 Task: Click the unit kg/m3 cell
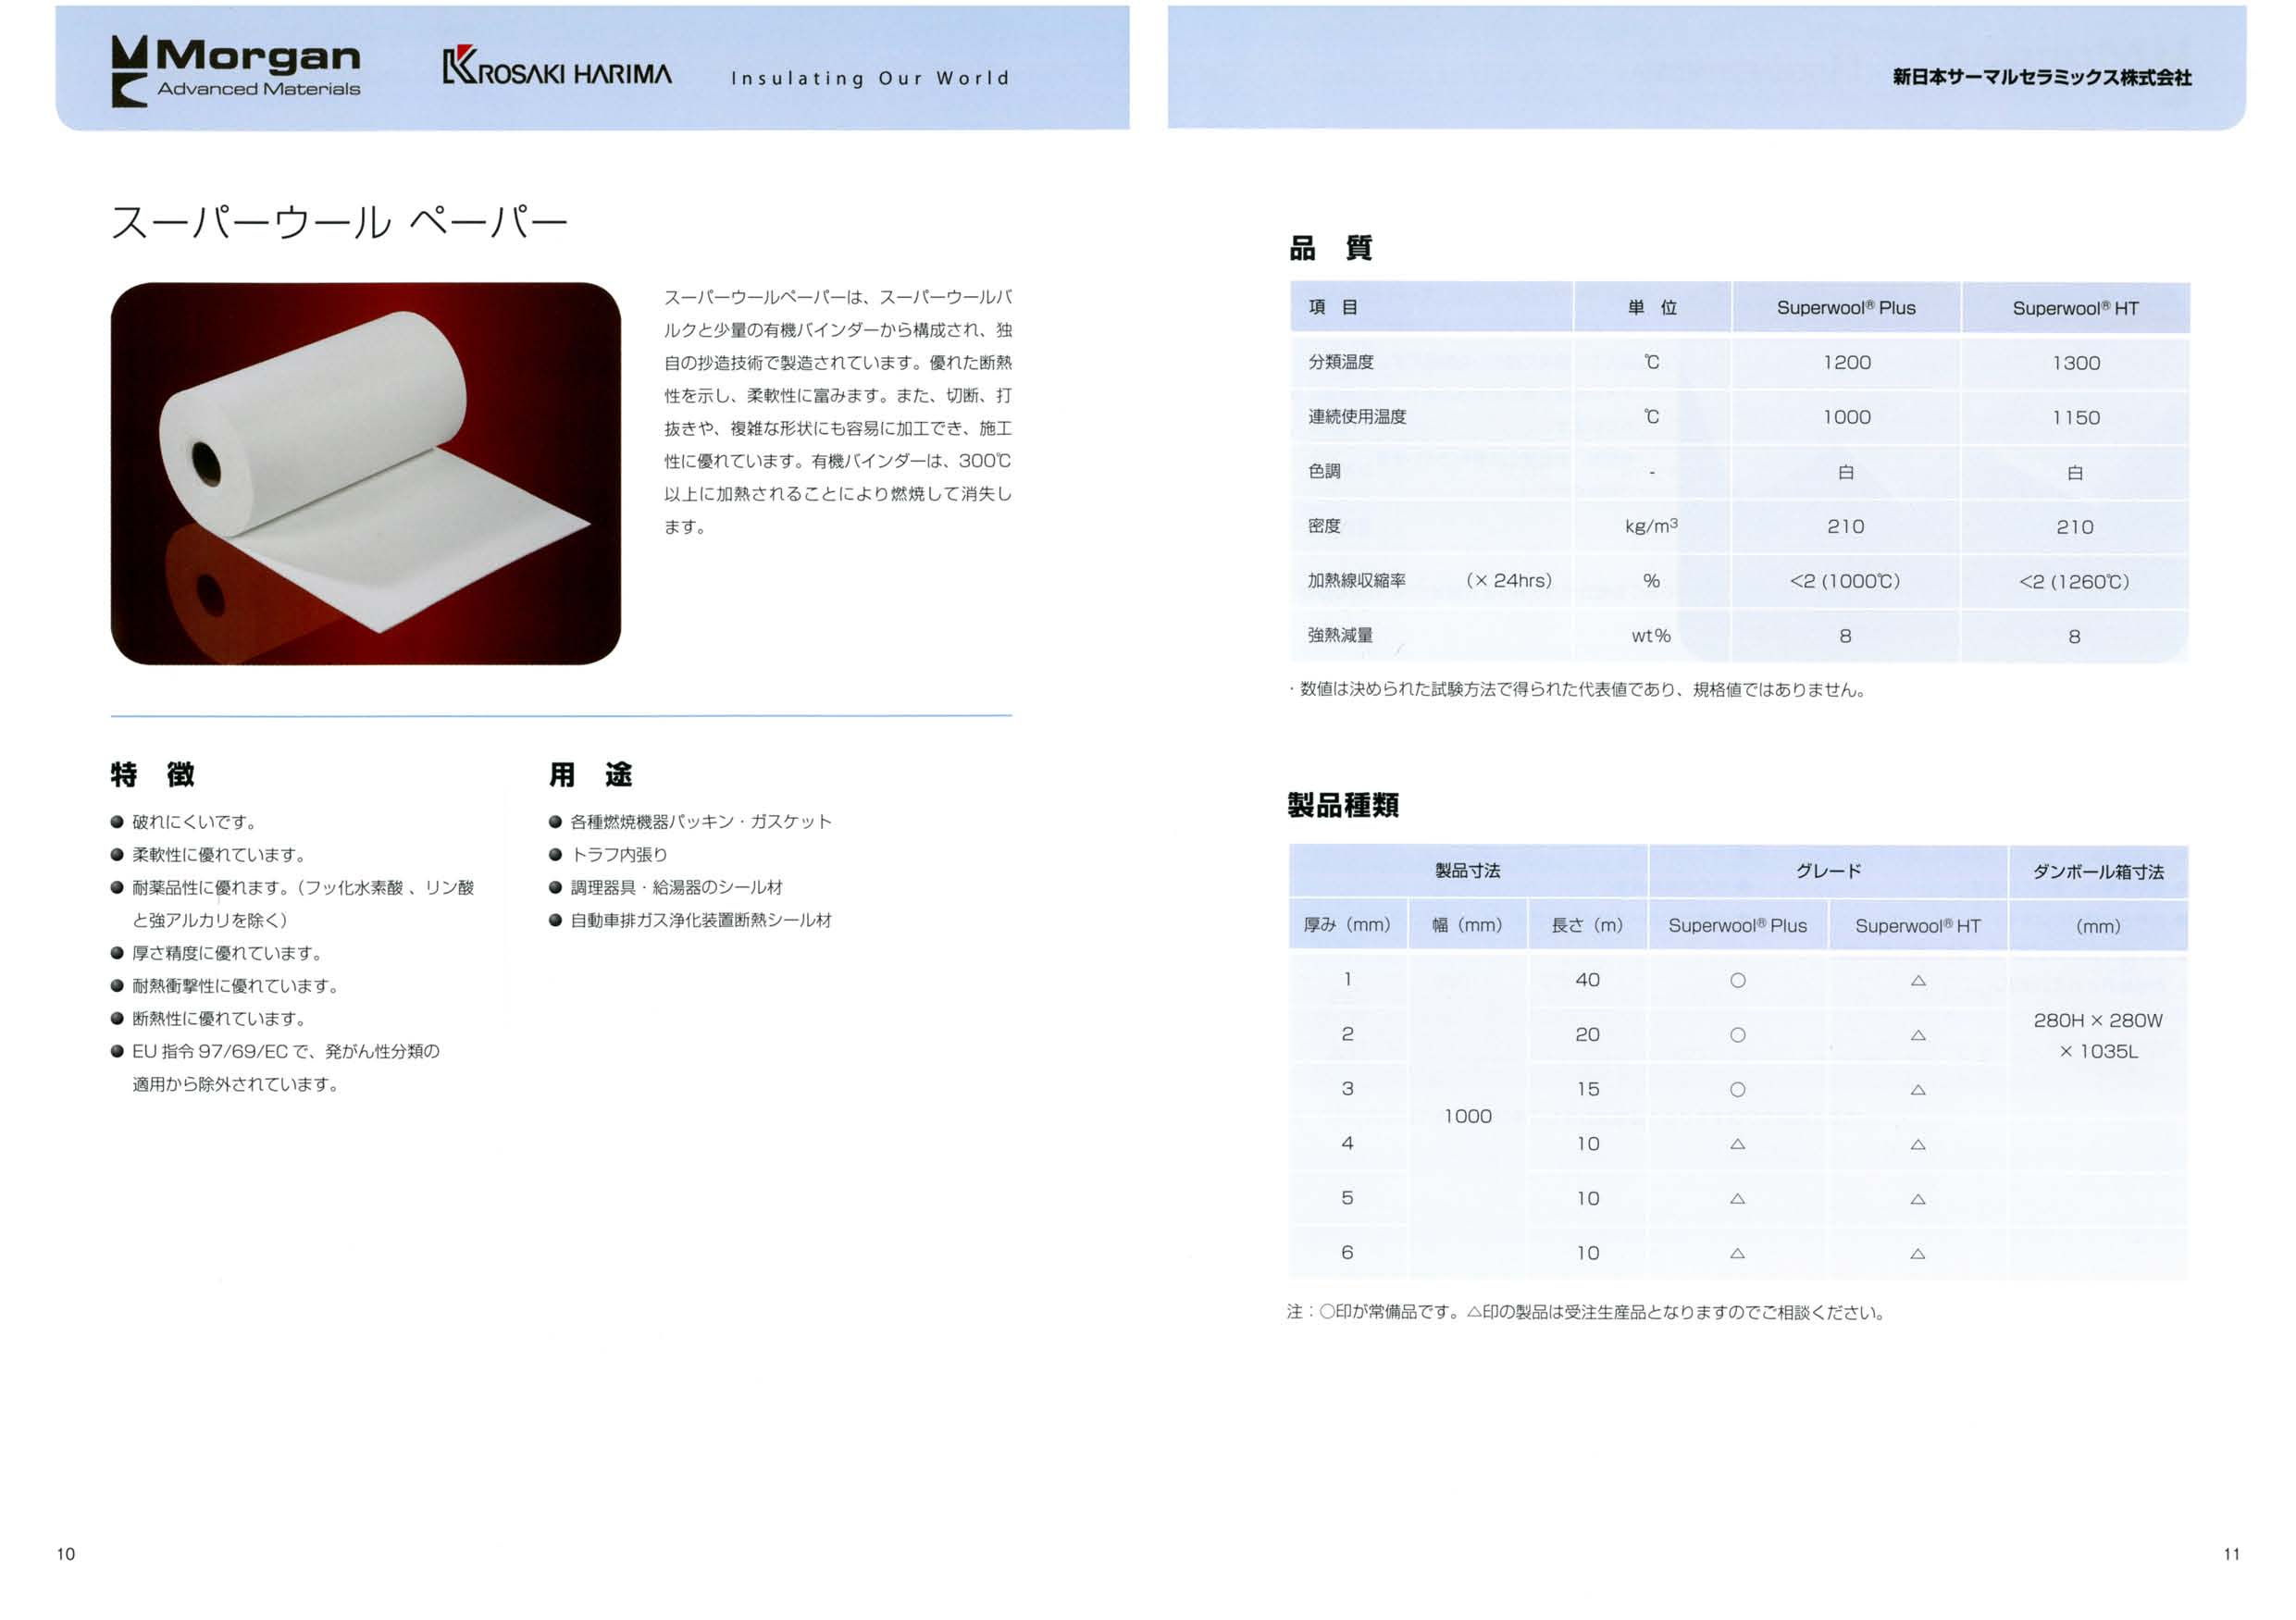click(1651, 525)
